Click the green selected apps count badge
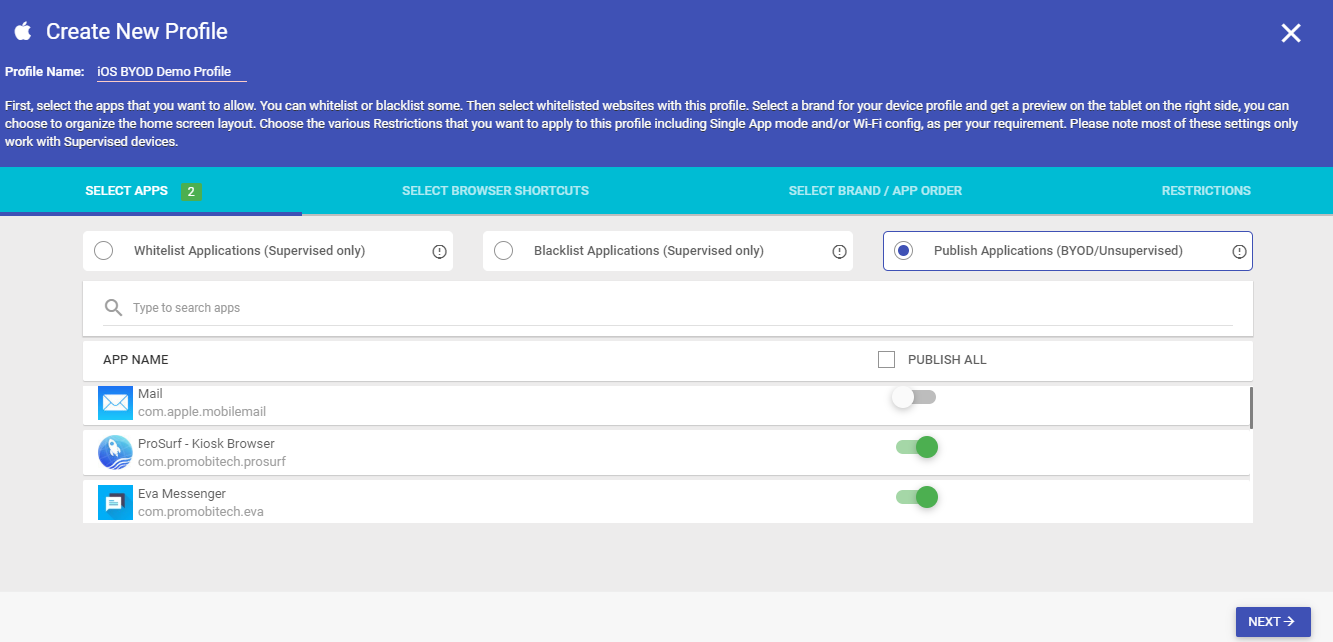This screenshot has height=642, width=1333. pos(191,192)
